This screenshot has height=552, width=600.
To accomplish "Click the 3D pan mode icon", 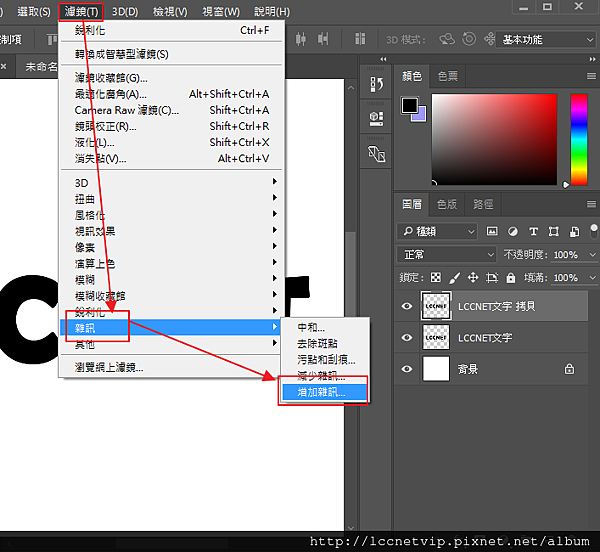I will coord(489,39).
